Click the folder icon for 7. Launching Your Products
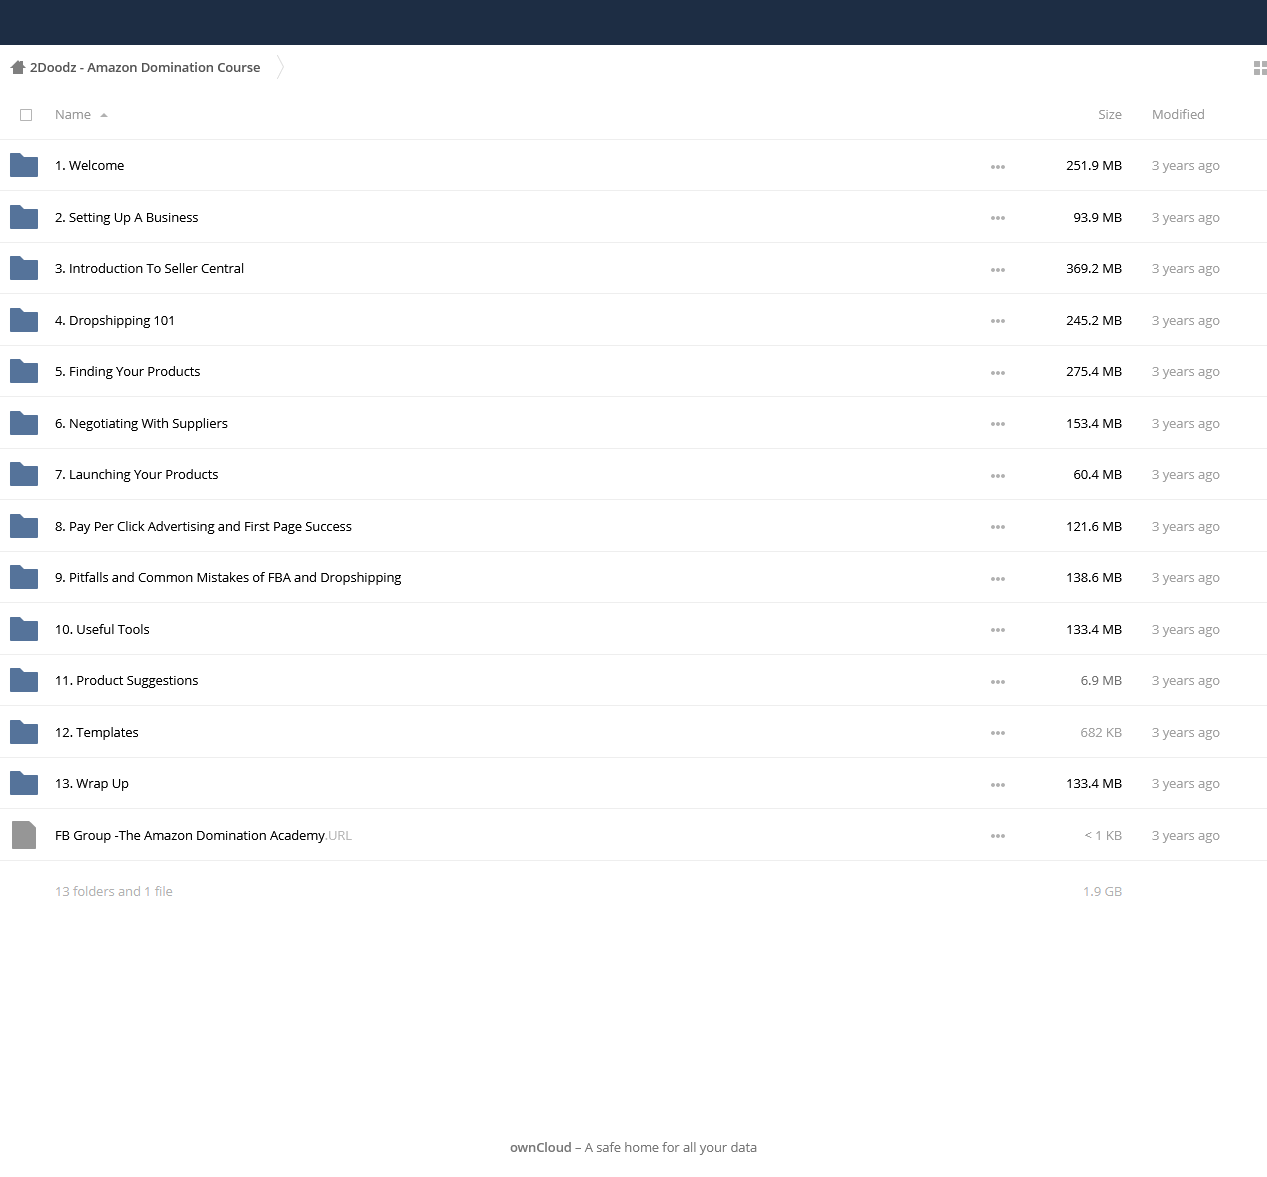1267x1177 pixels. pos(24,474)
